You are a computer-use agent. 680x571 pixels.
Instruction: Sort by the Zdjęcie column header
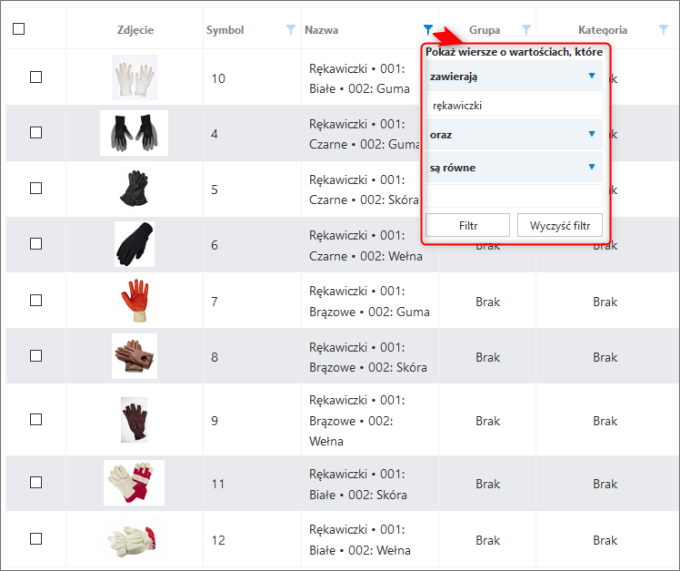[135, 30]
